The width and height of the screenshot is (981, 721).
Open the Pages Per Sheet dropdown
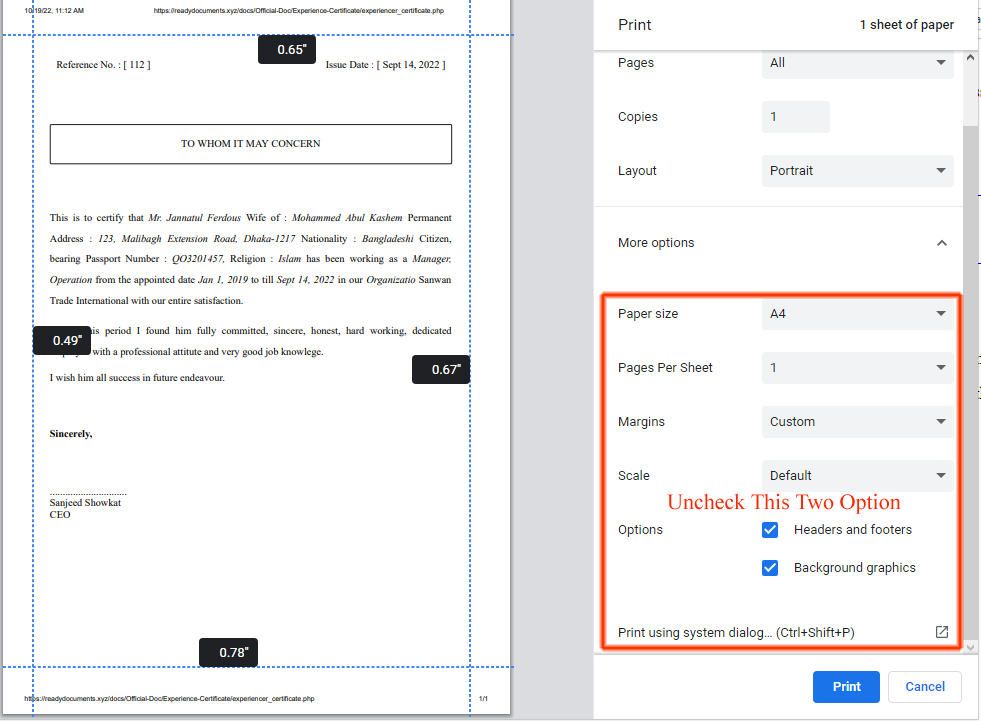tap(857, 367)
